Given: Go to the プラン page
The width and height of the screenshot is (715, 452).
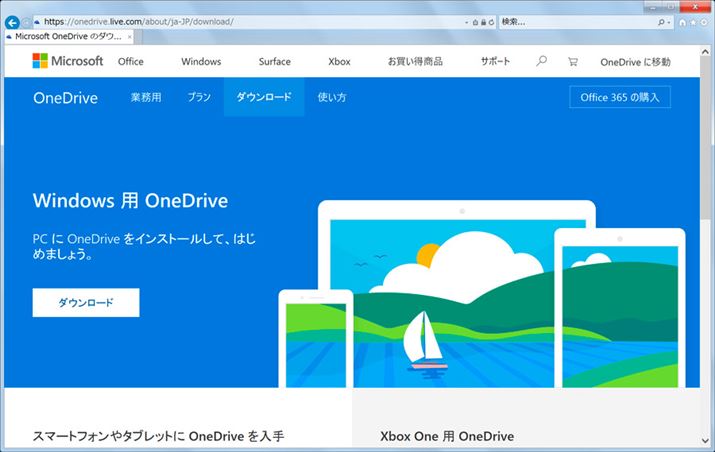Looking at the screenshot, I should (x=199, y=97).
